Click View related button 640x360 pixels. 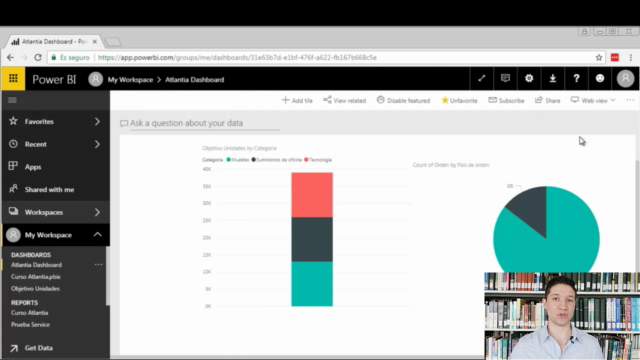click(x=344, y=100)
